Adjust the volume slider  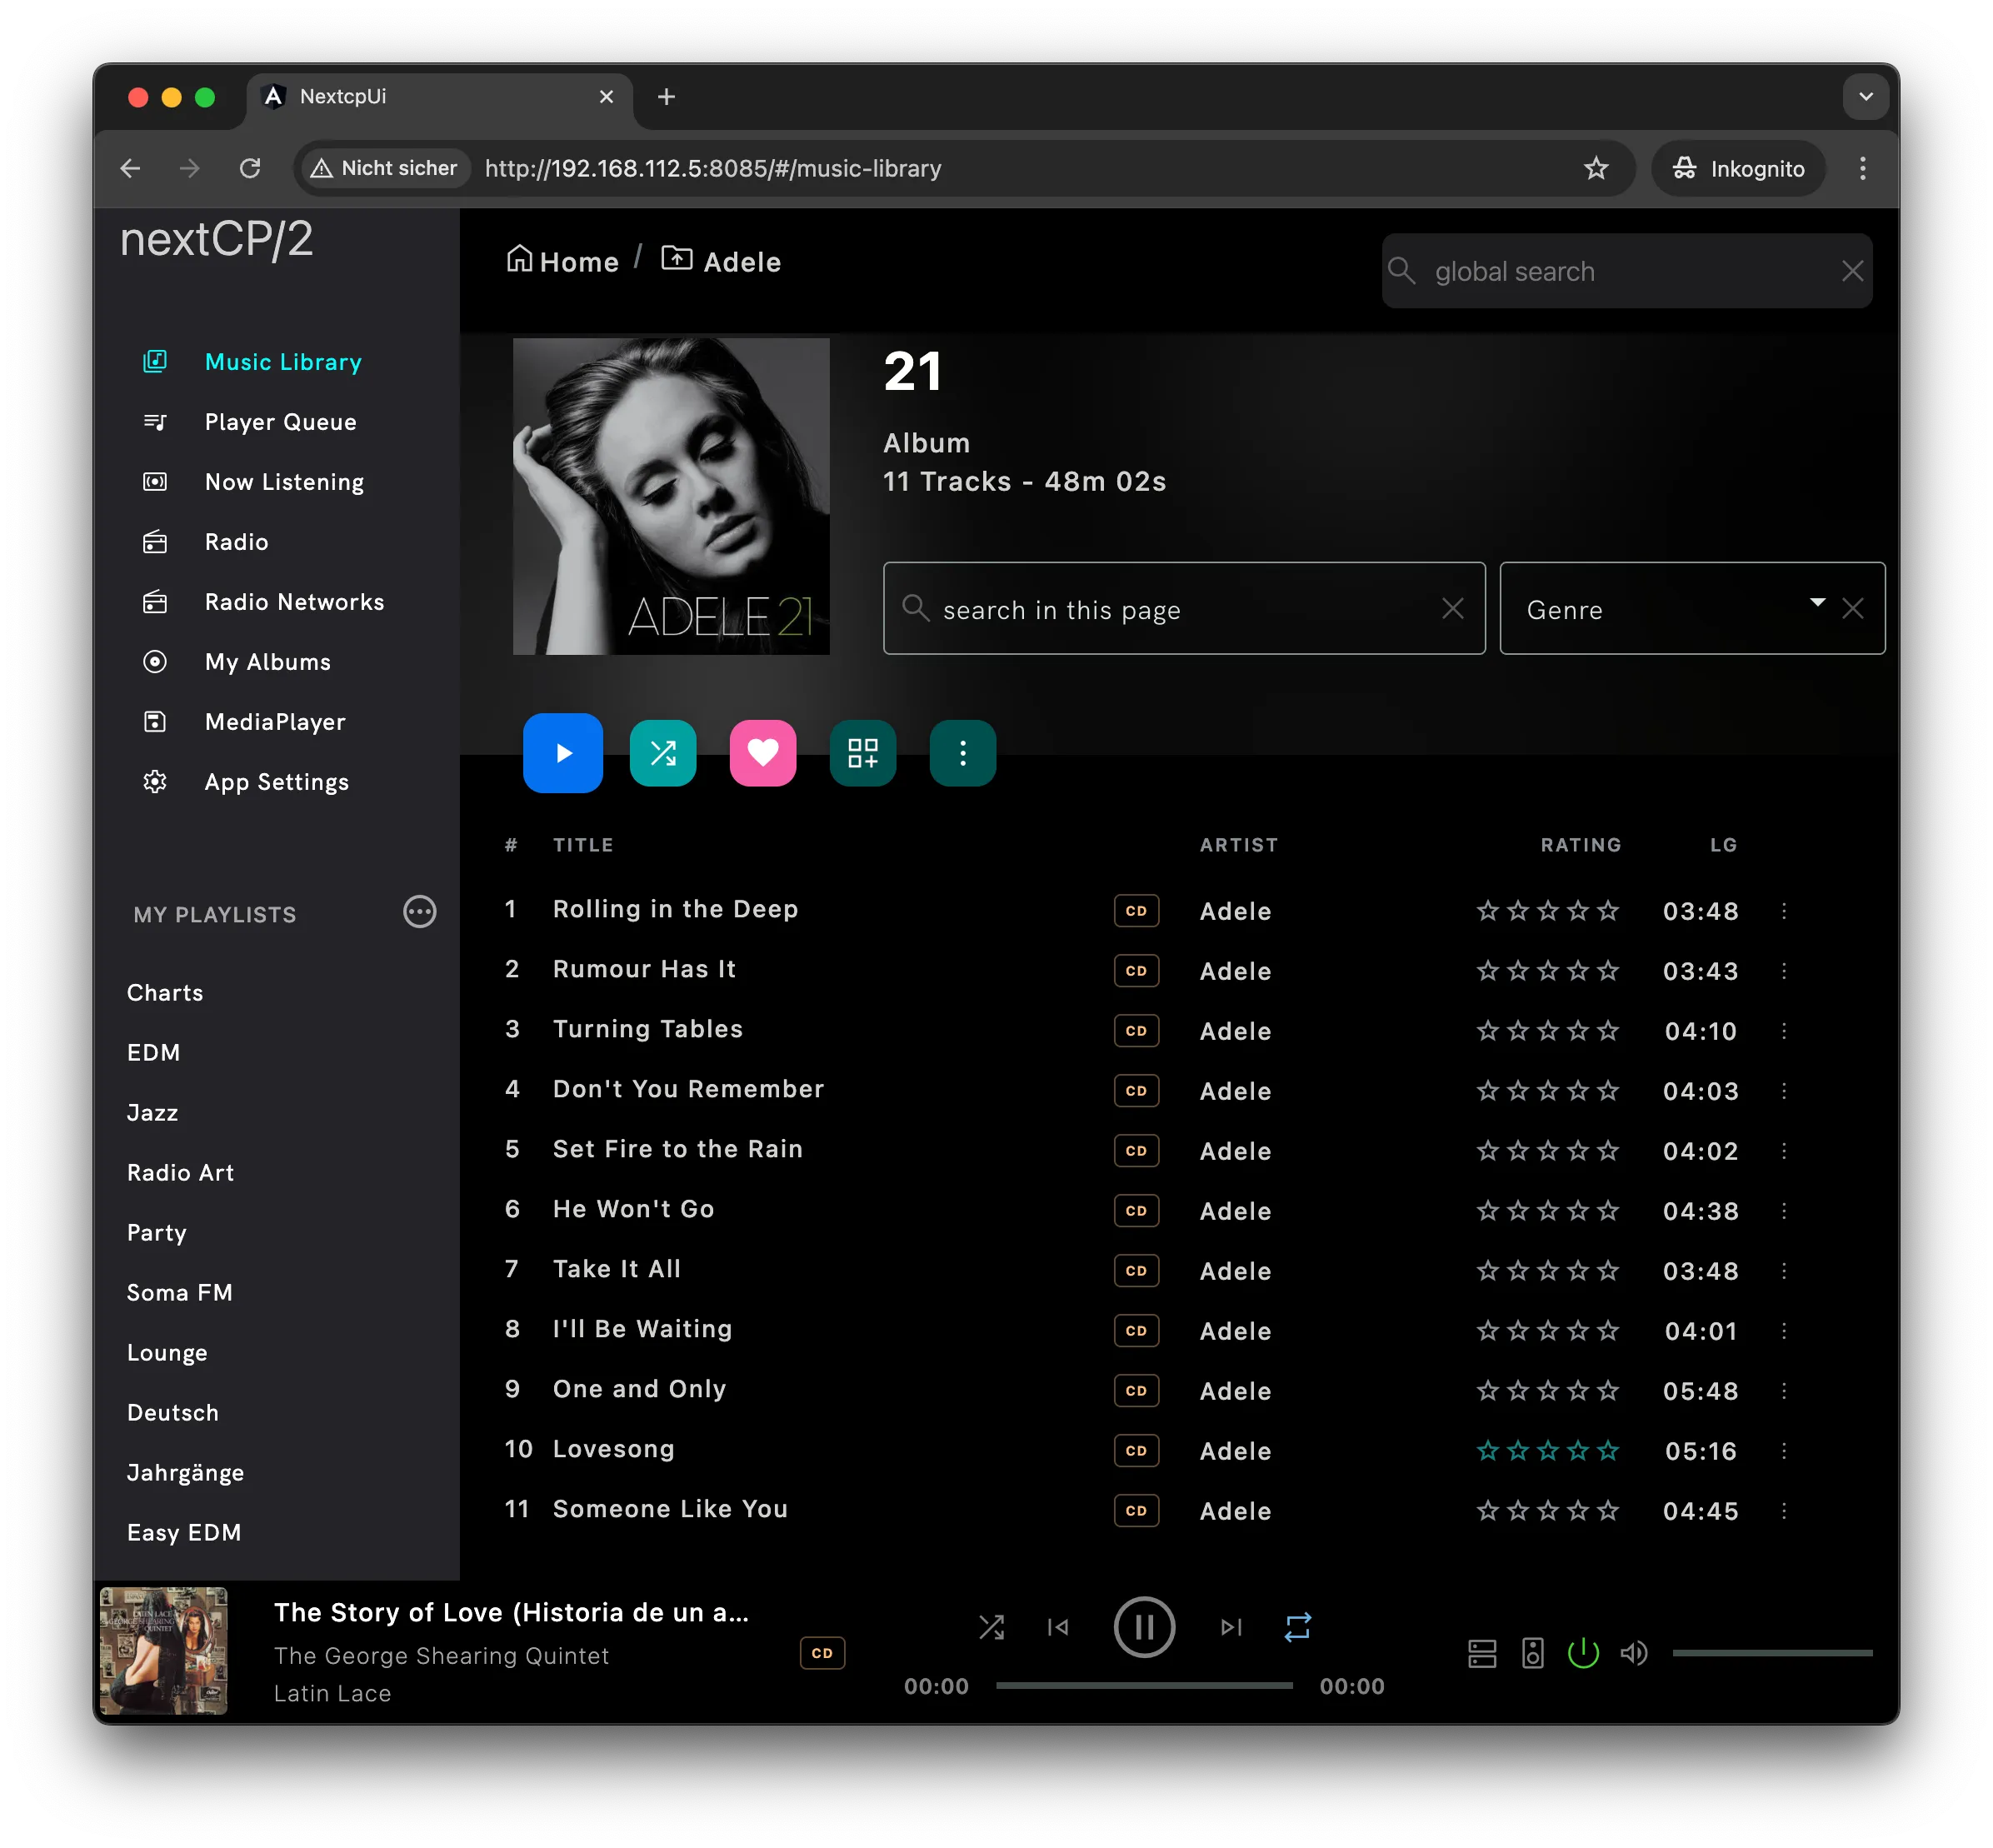[1772, 1654]
